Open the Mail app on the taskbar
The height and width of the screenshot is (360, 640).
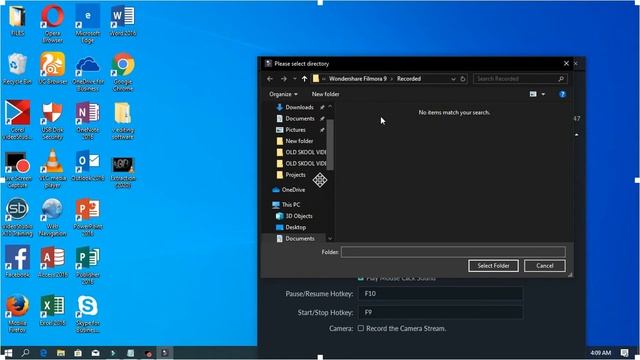(x=96, y=353)
